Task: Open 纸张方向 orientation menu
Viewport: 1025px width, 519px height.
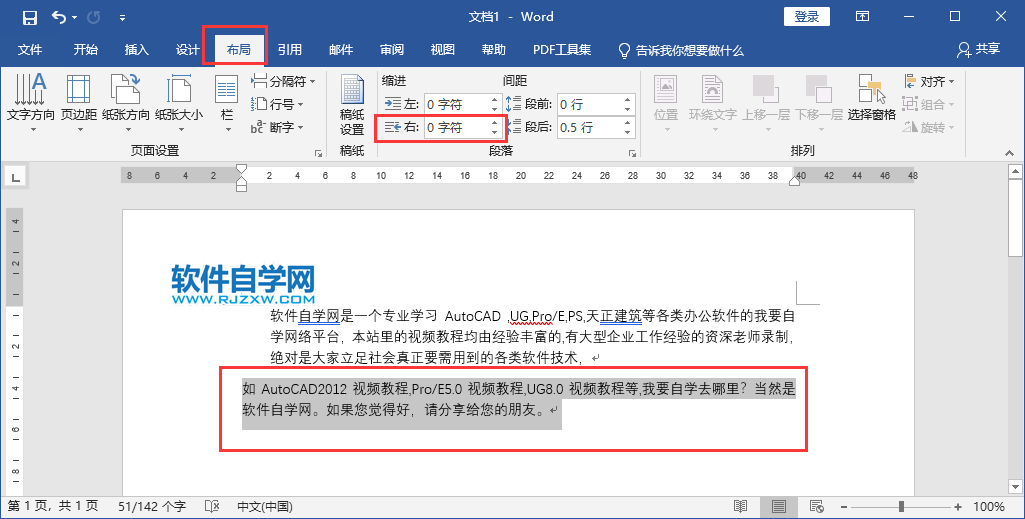Action: click(x=126, y=102)
